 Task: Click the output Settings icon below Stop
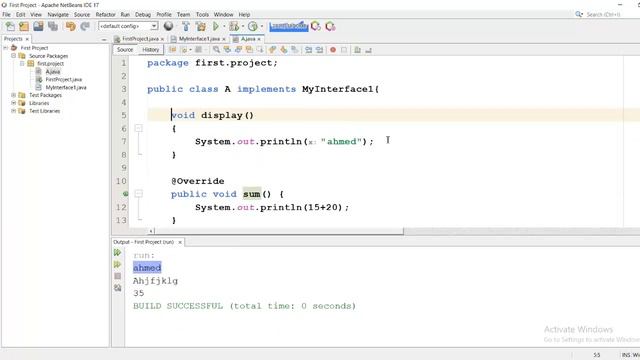[x=118, y=288]
